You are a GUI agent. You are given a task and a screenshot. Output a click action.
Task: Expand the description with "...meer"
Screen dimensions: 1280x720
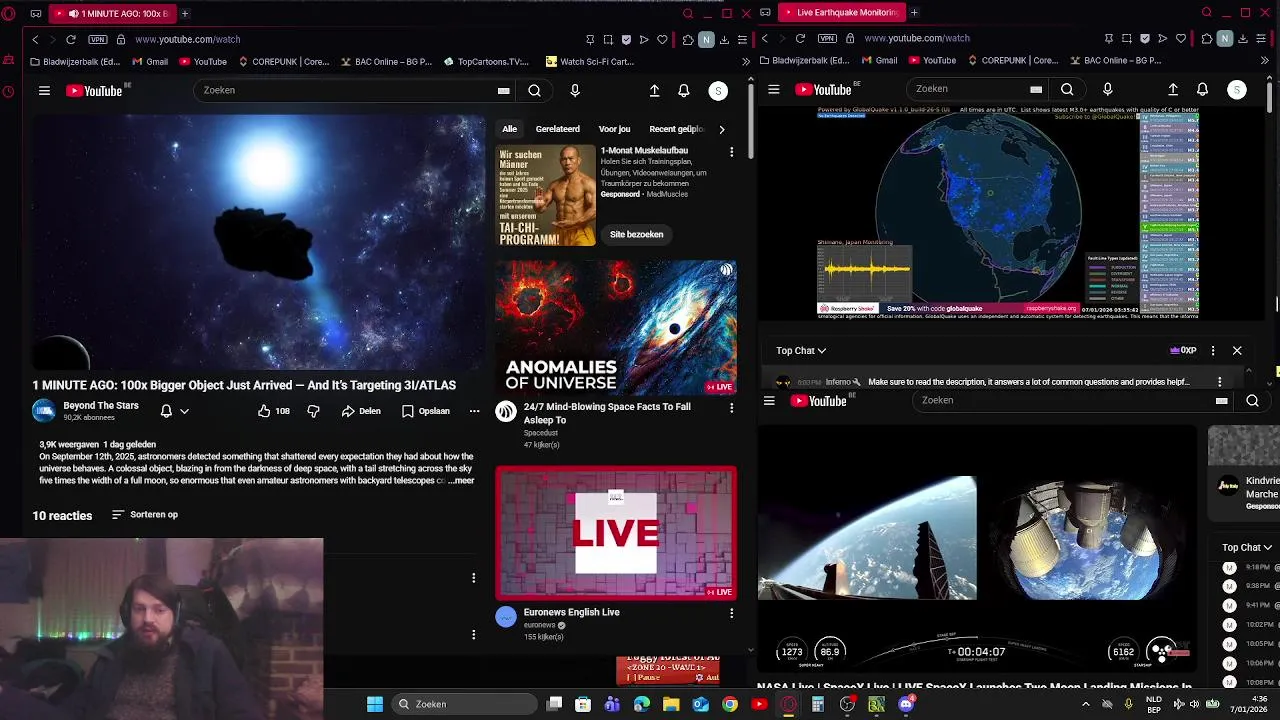tap(461, 481)
